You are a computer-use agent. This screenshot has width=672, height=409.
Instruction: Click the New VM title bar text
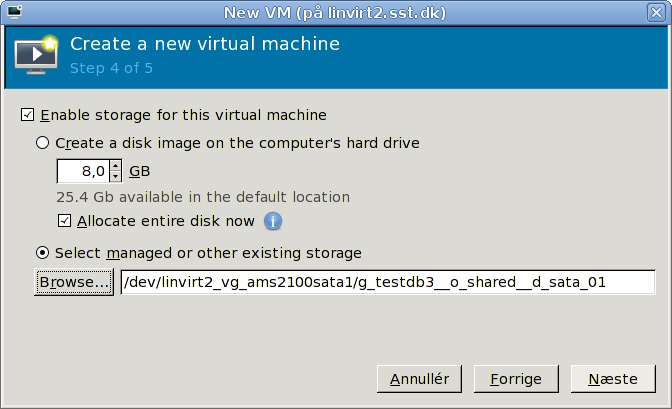[x=335, y=12]
